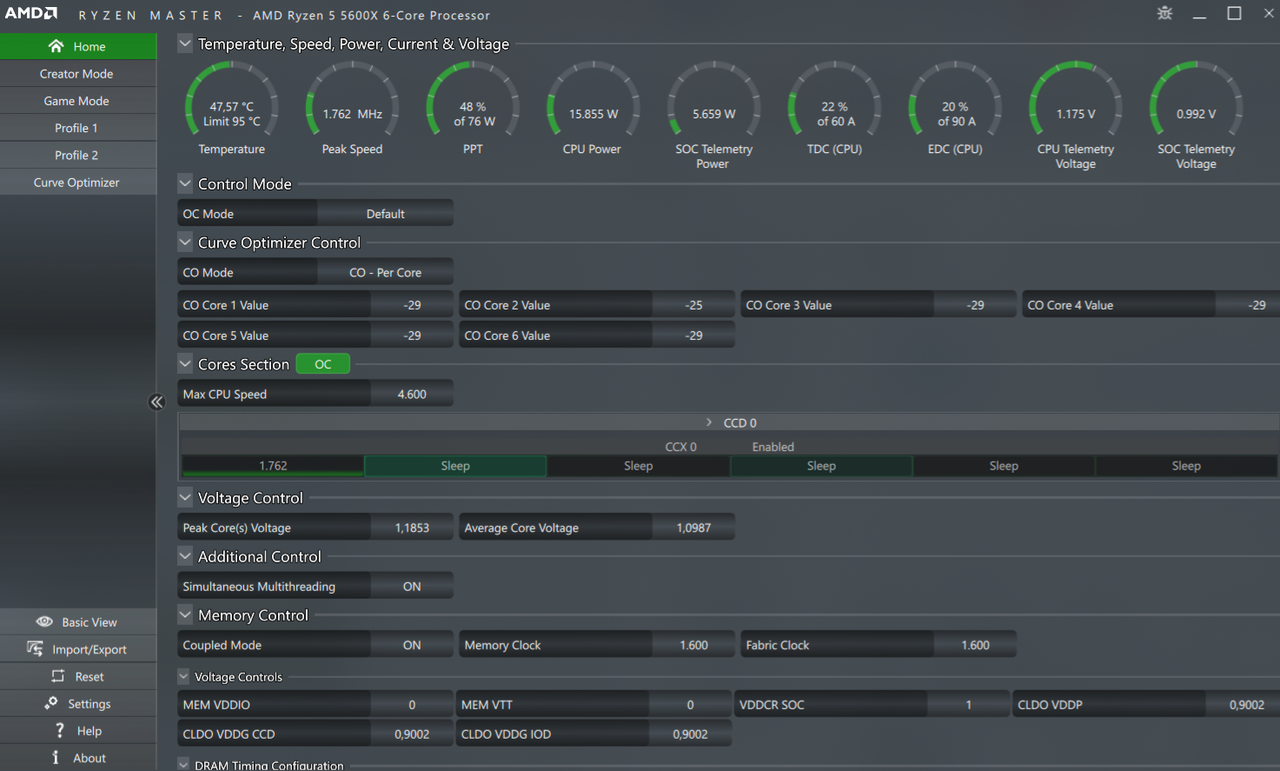This screenshot has height=771, width=1280.
Task: Select Profile 1 in sidebar
Action: [x=78, y=128]
